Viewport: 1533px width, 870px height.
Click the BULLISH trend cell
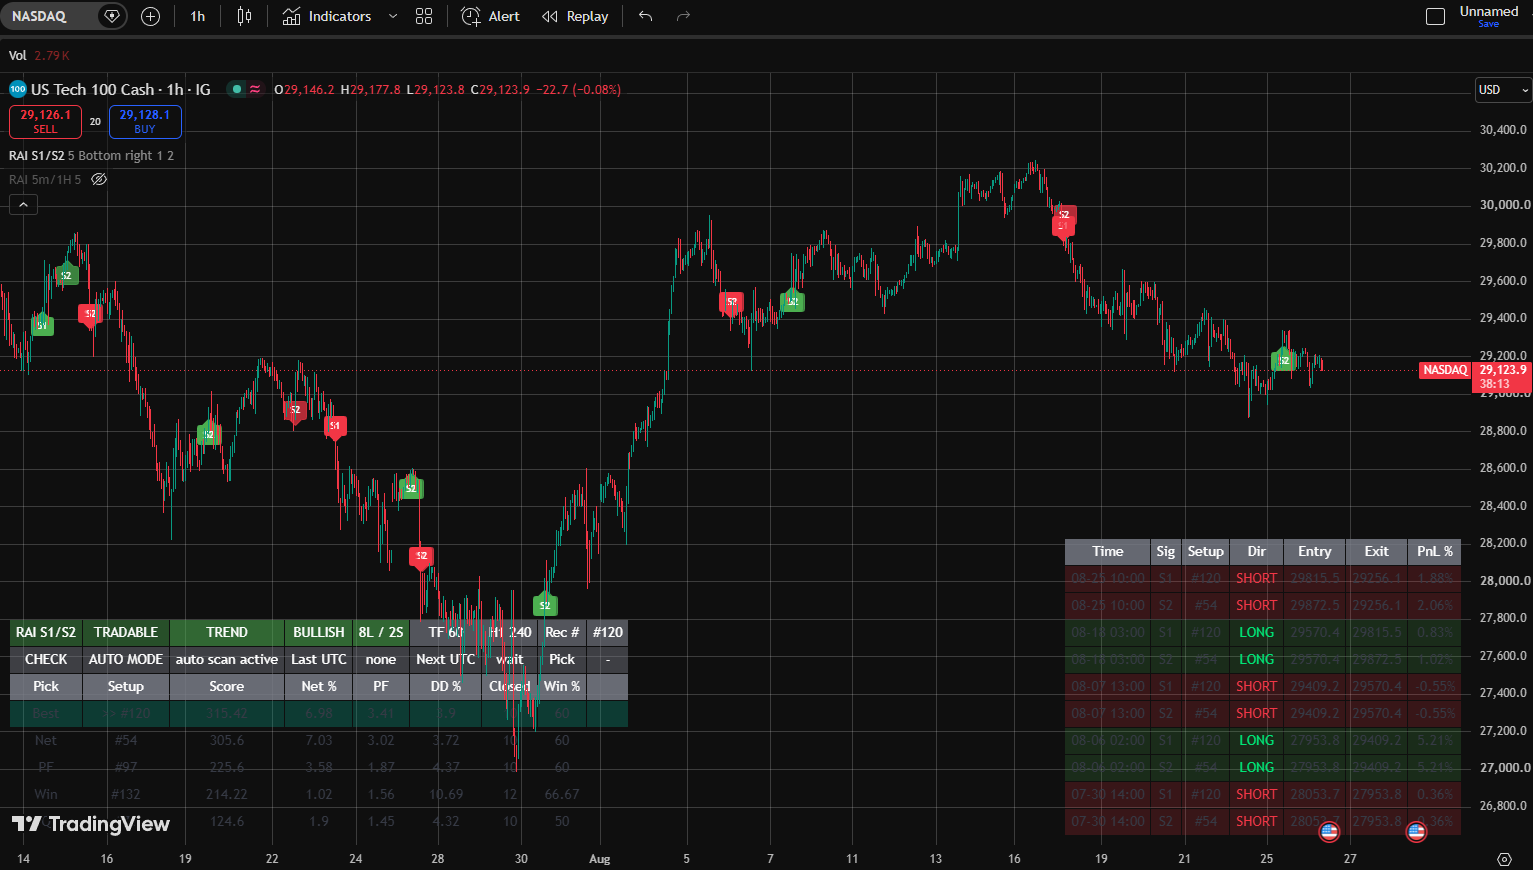[x=319, y=633]
